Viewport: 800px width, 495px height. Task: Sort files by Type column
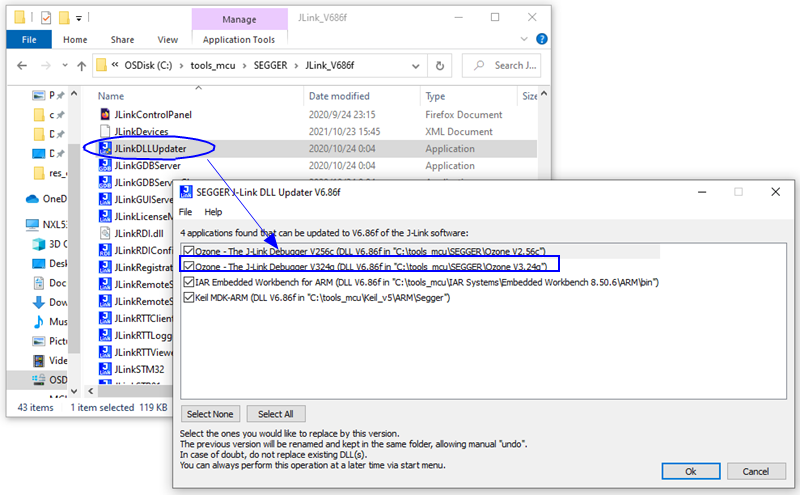click(435, 96)
